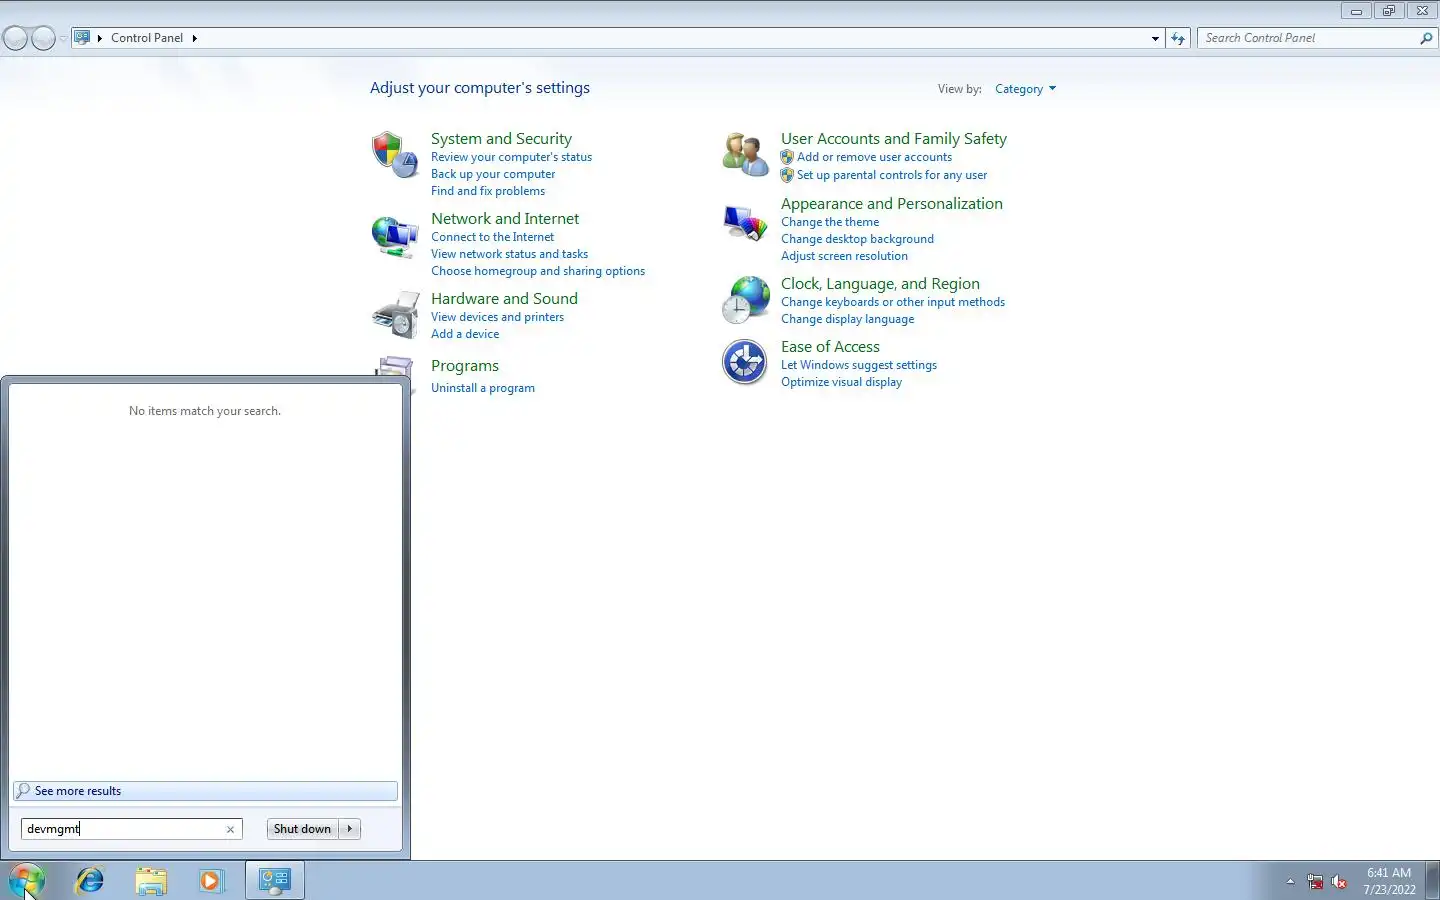
Task: Show hidden tray icons arrow
Action: 1290,882
